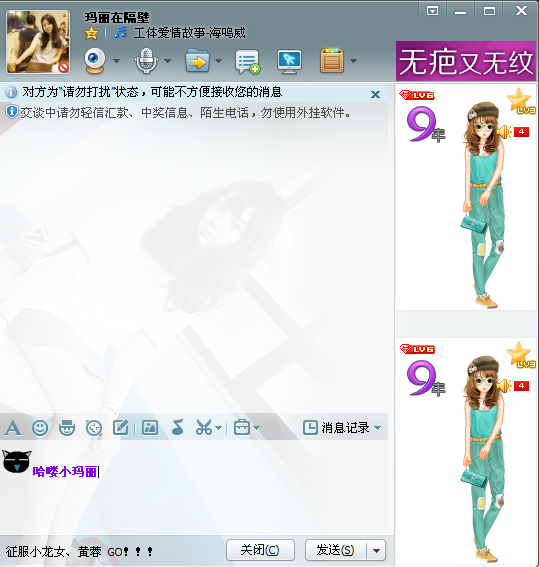Open the emoticon smiley picker
Image resolution: width=539 pixels, height=567 pixels.
coord(40,428)
